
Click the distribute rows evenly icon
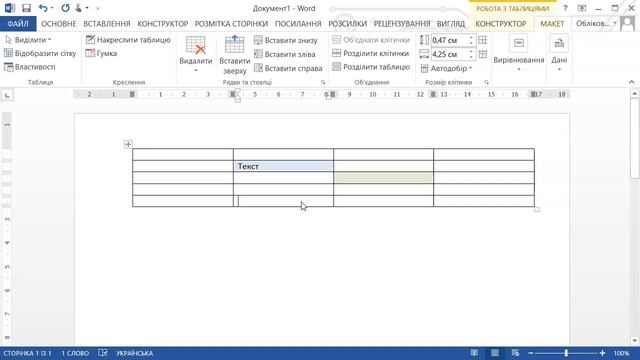pyautogui.click(x=482, y=40)
